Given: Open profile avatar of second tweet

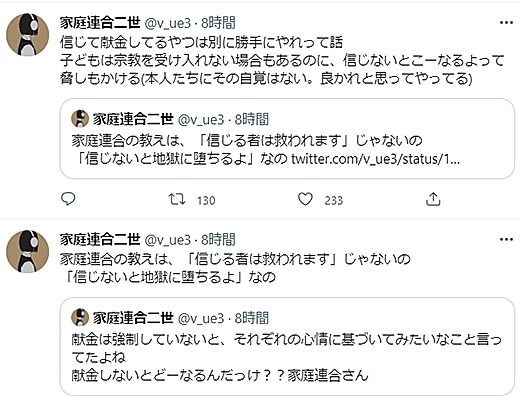Looking at the screenshot, I should [28, 251].
